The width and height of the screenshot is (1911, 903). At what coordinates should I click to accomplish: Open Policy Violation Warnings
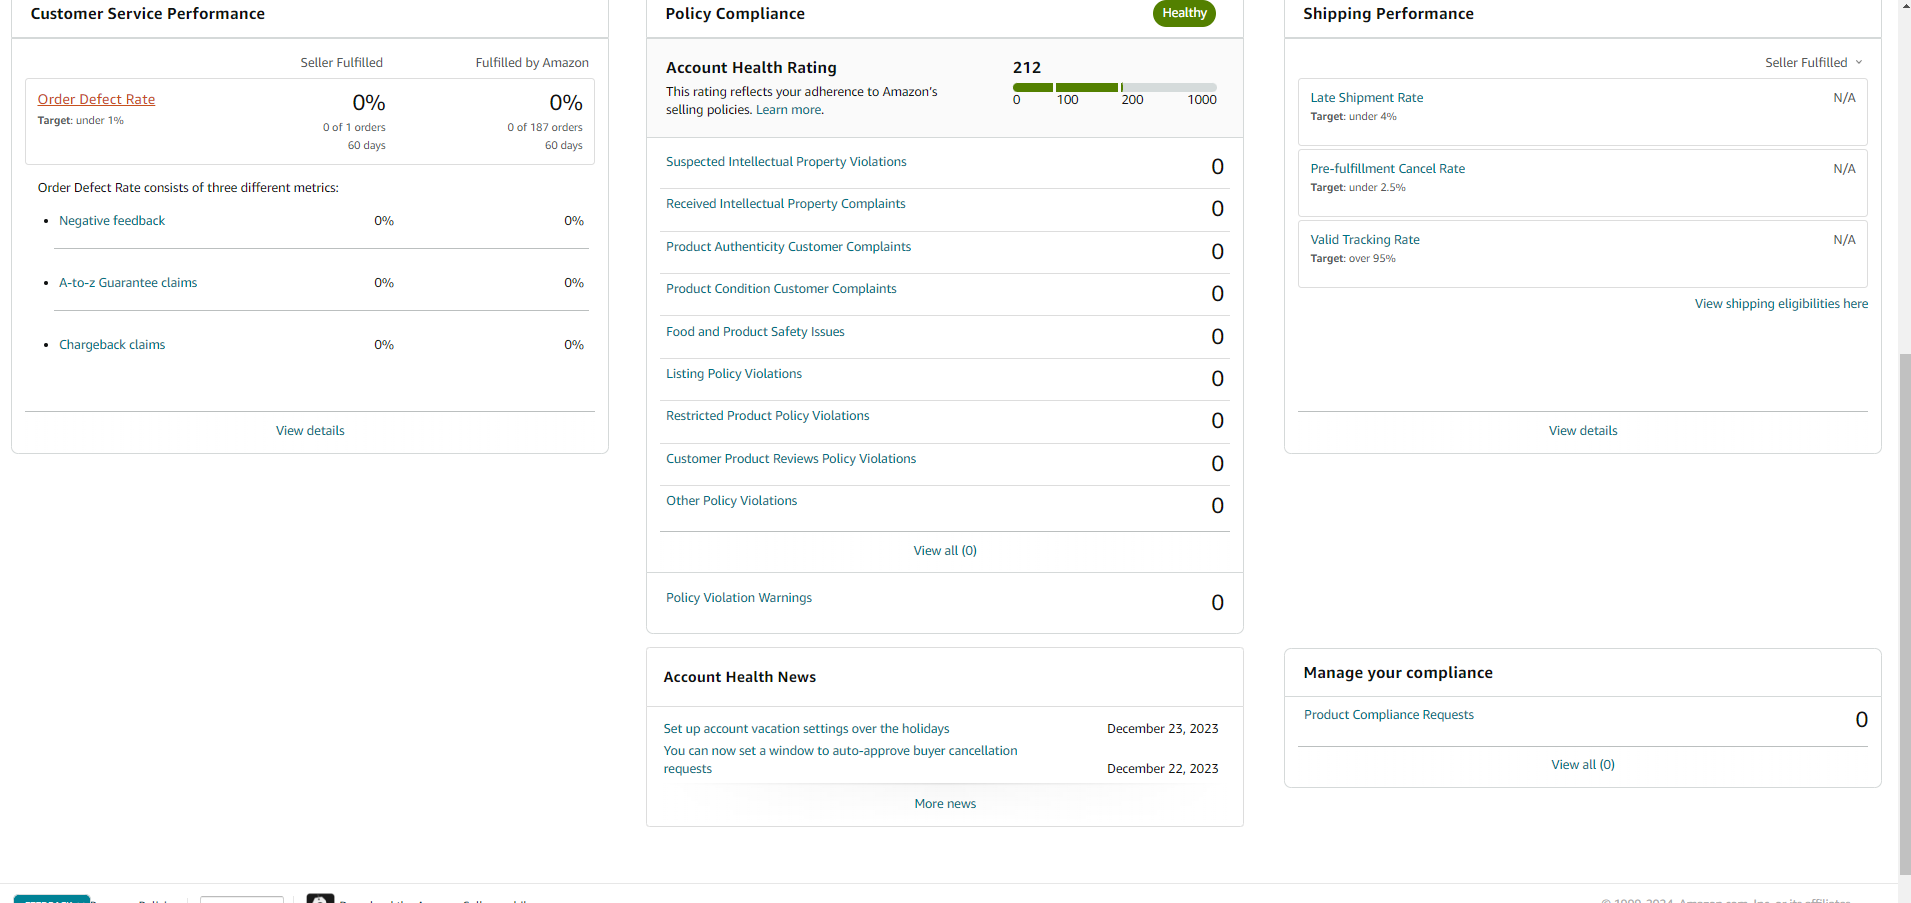[739, 598]
